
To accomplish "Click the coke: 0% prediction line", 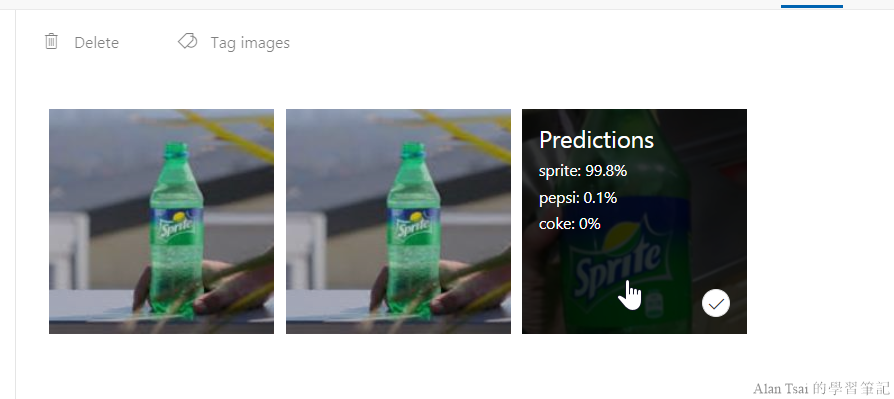I will coord(570,224).
